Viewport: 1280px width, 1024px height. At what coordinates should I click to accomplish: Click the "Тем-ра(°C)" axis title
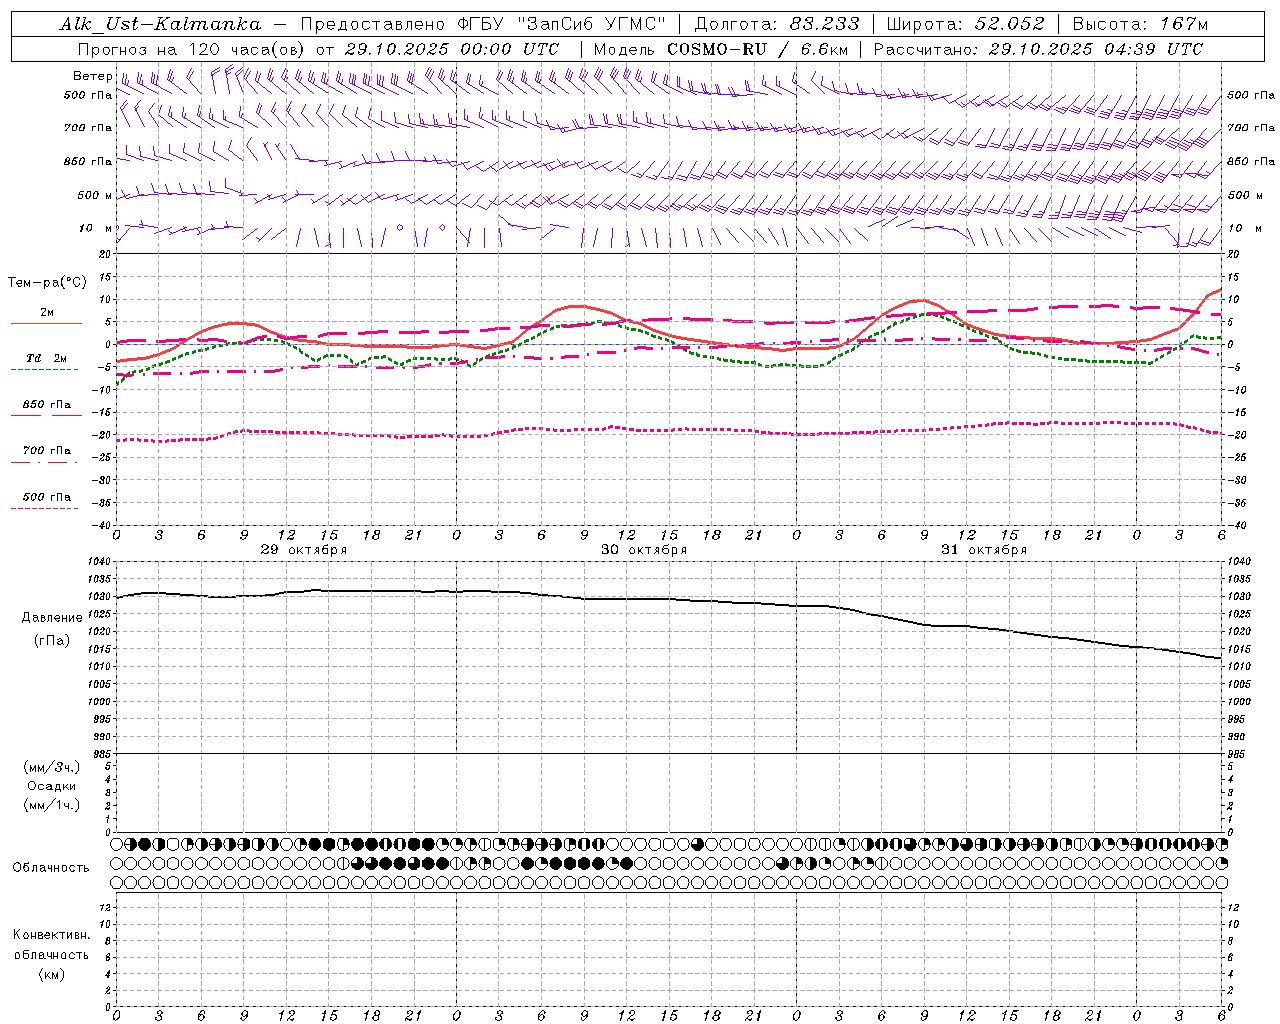coord(47,282)
